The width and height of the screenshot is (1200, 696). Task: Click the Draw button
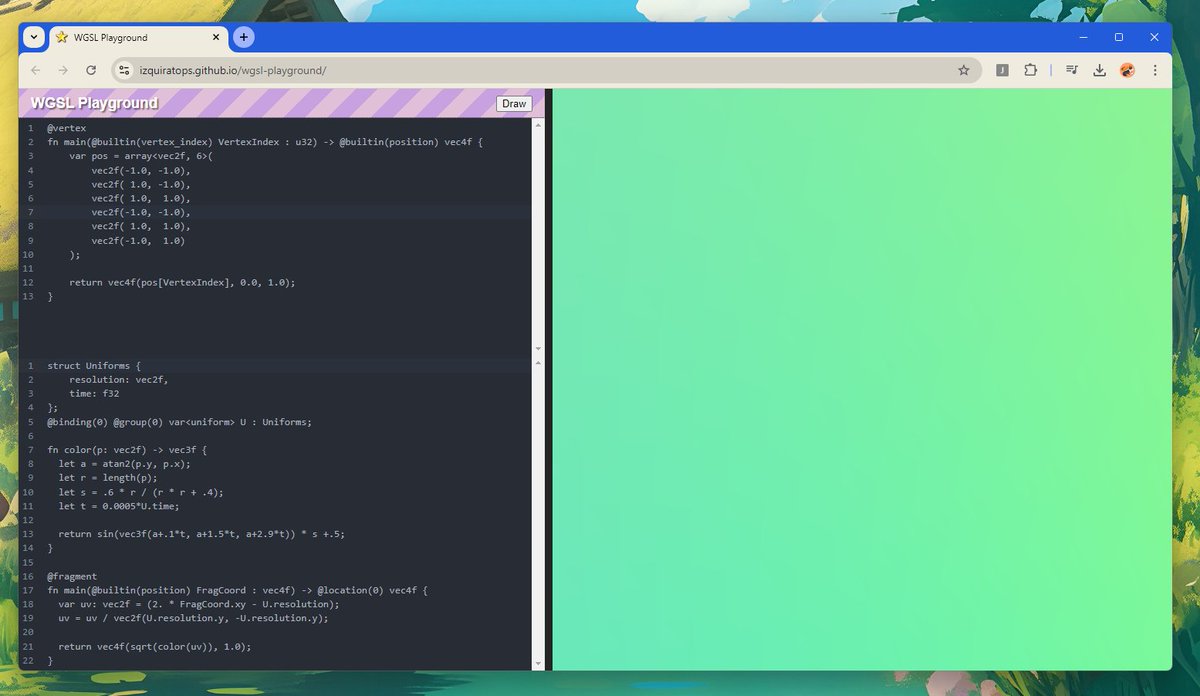point(514,104)
